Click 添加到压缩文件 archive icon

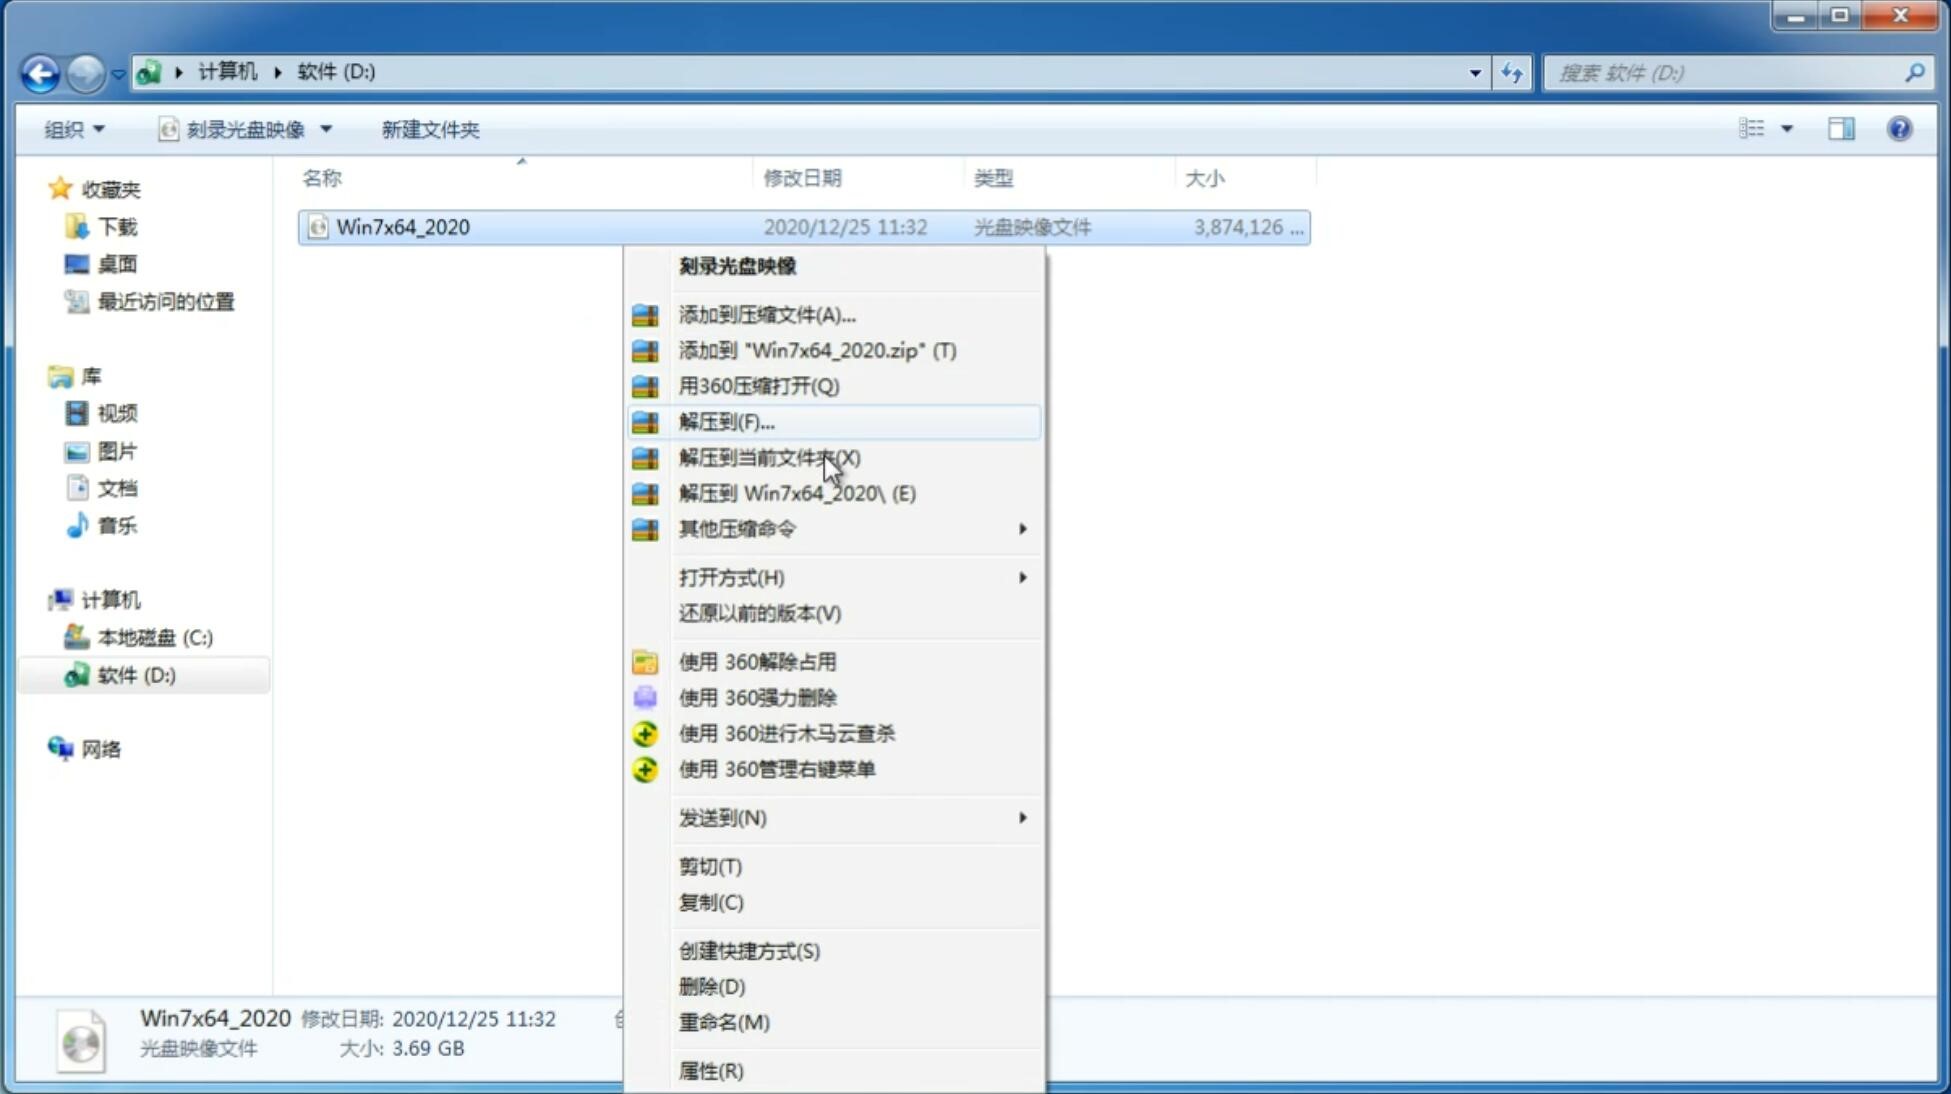click(x=643, y=314)
